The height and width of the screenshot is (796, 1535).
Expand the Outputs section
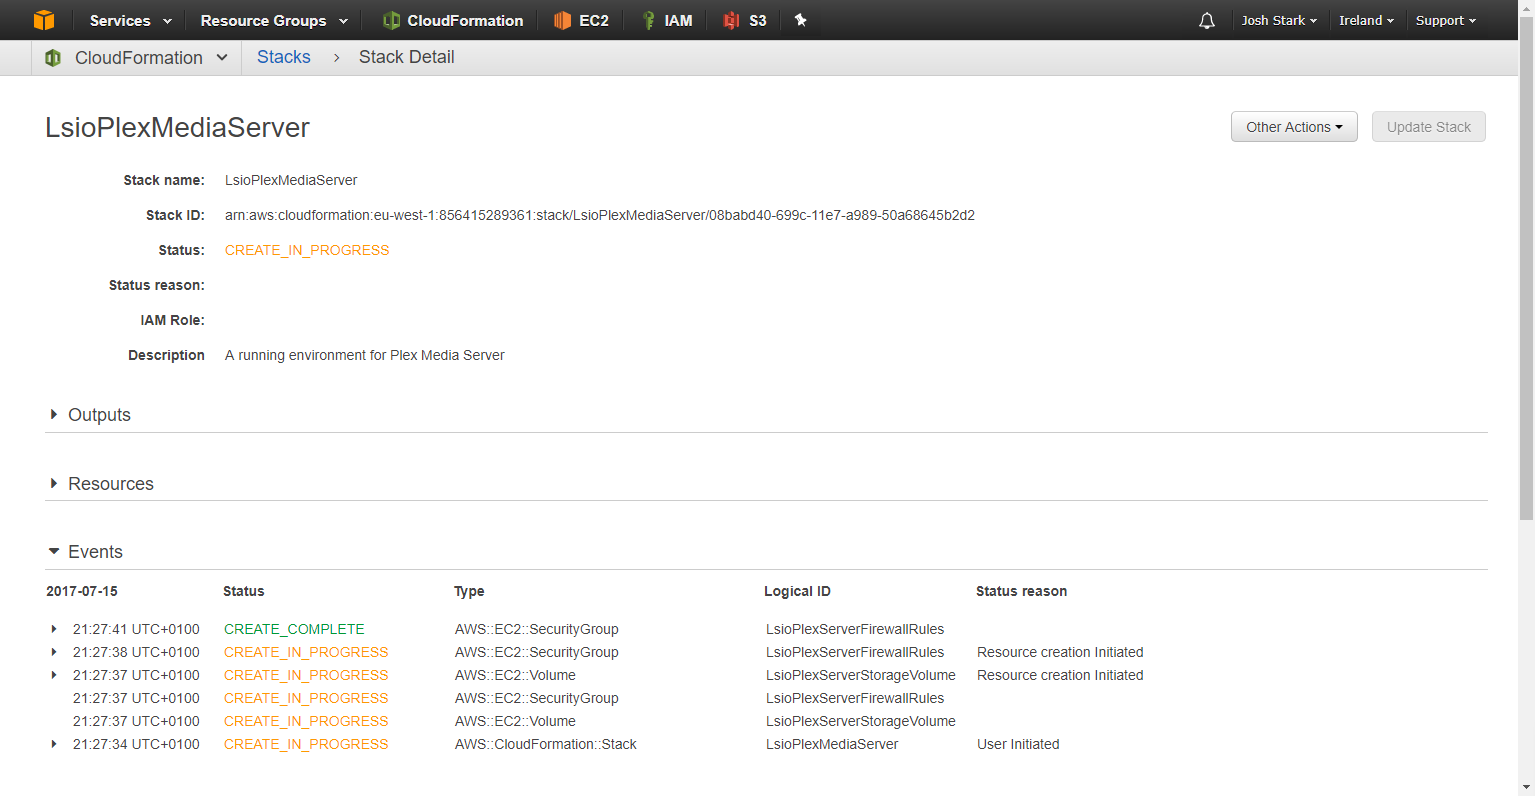54,414
